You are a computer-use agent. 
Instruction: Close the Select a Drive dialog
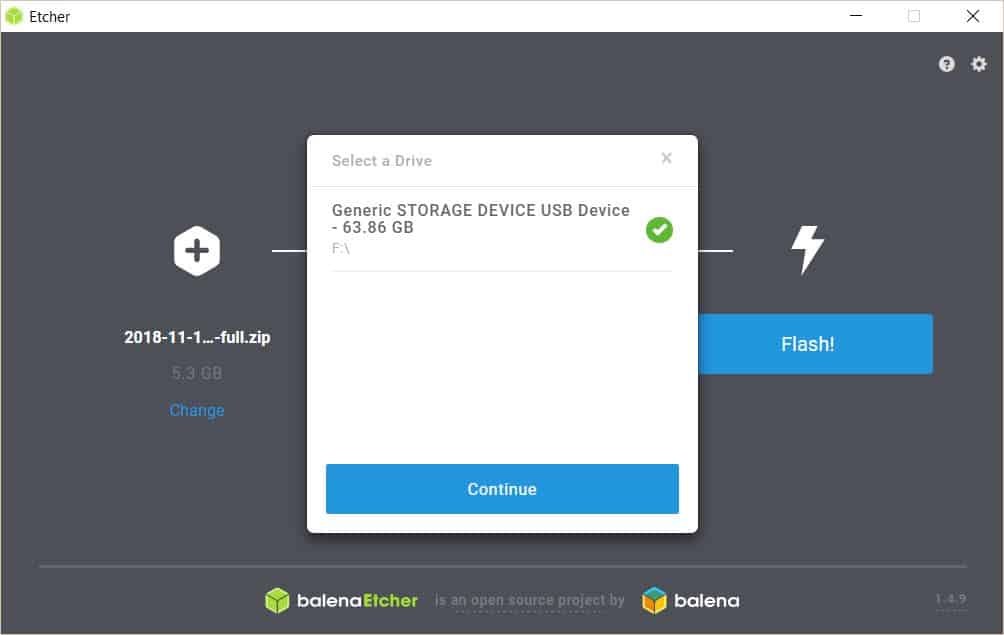(666, 158)
